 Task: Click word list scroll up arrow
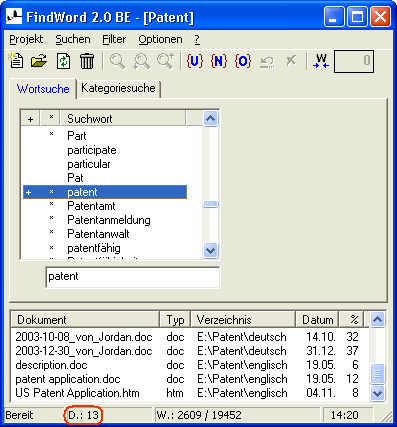point(211,118)
